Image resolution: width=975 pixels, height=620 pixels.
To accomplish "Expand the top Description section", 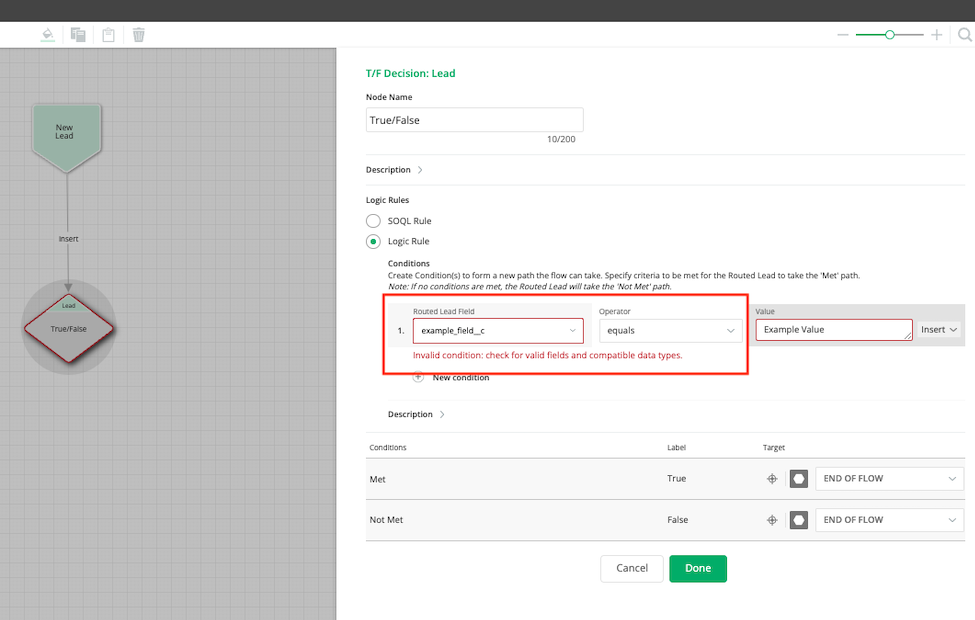I will [394, 170].
